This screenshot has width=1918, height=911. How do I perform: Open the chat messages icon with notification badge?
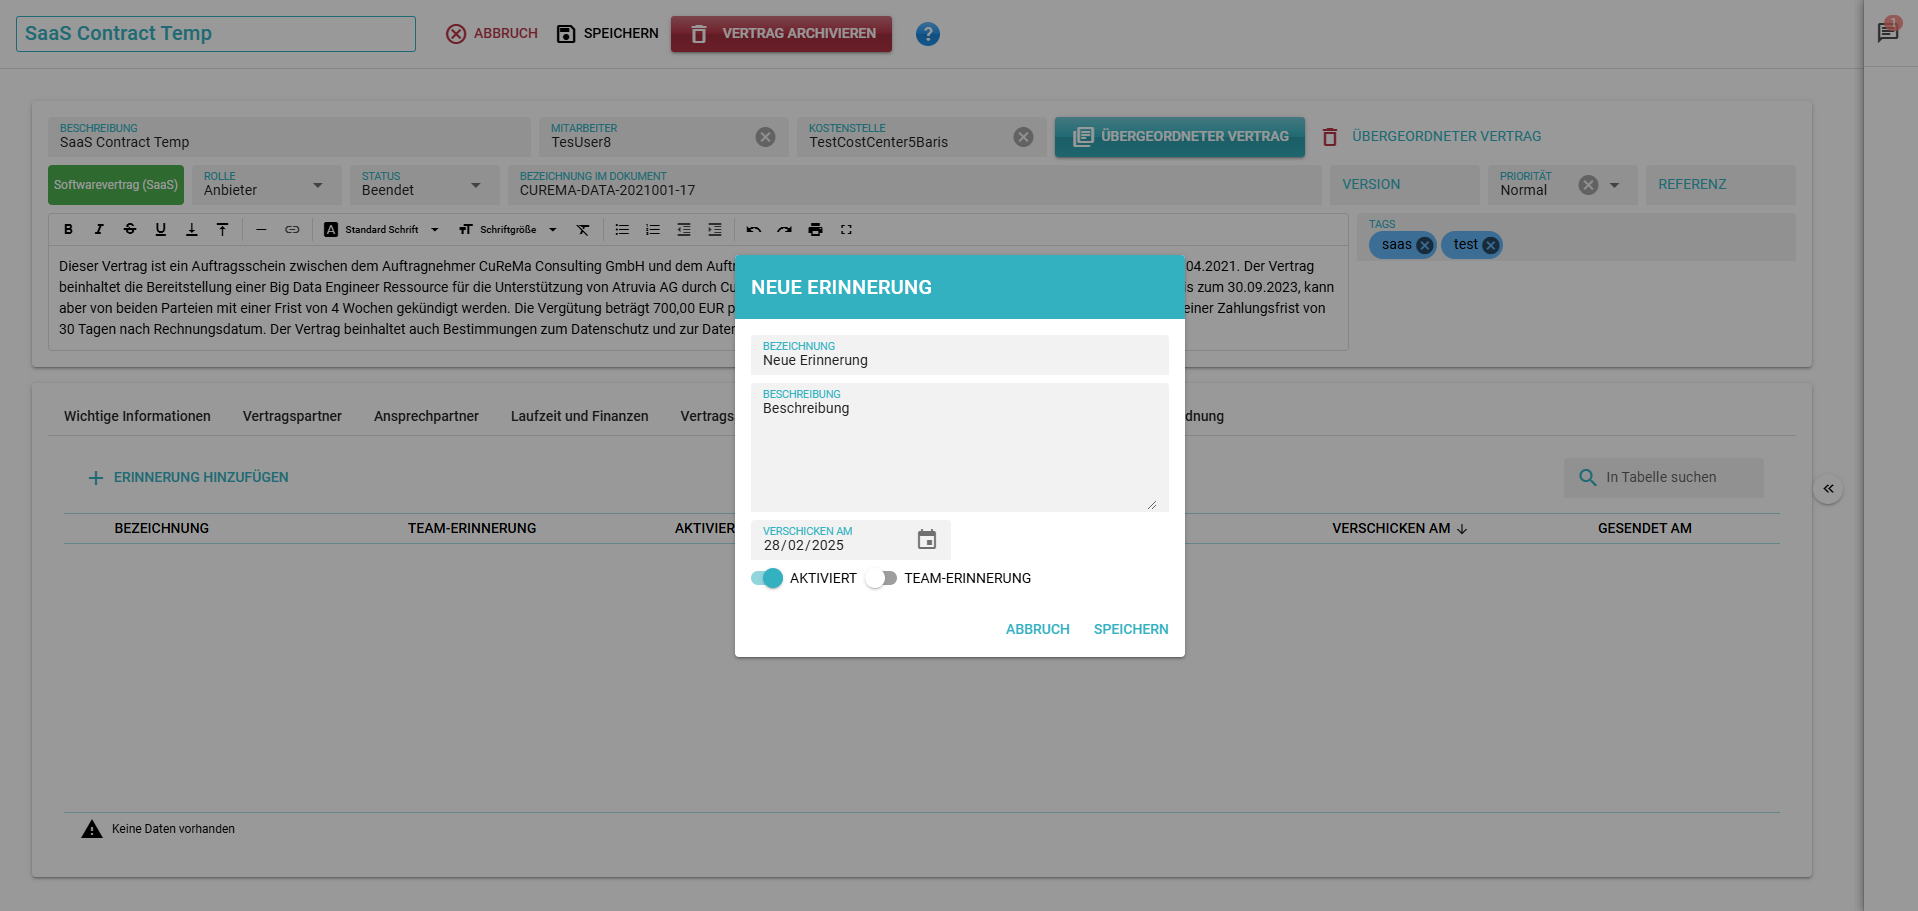point(1887,32)
